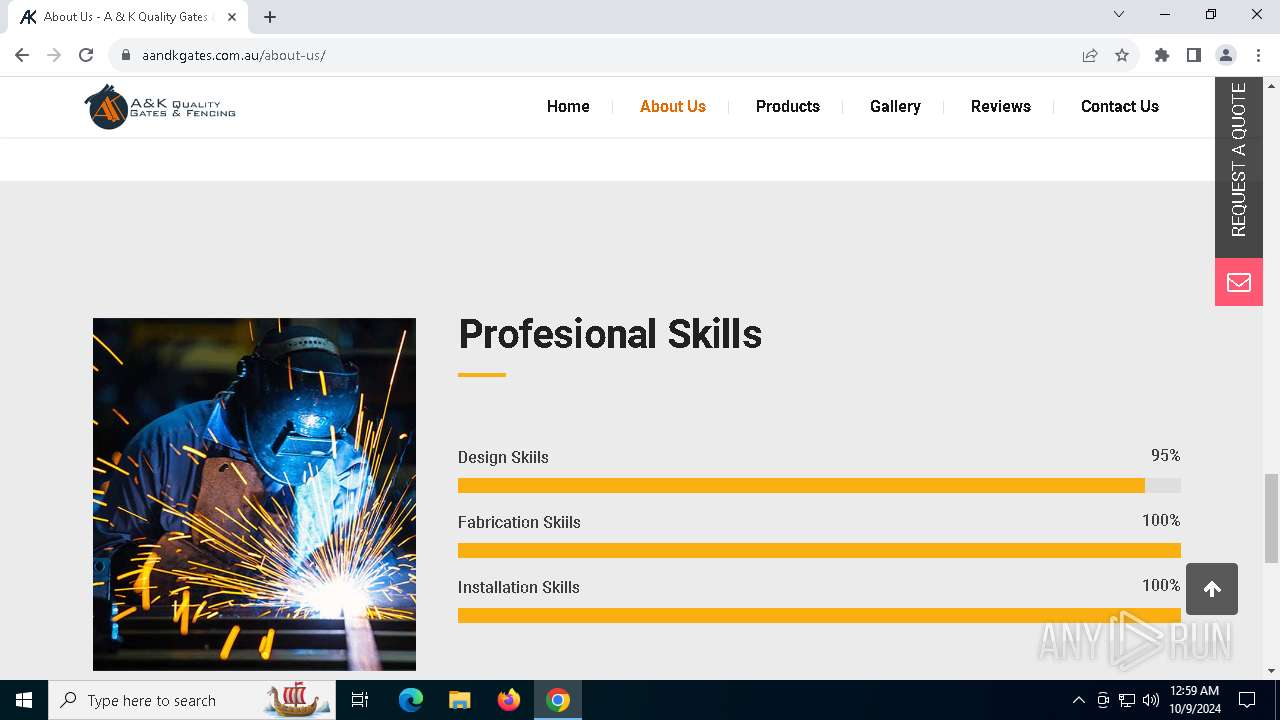Open the Chrome profile avatar

click(x=1226, y=55)
